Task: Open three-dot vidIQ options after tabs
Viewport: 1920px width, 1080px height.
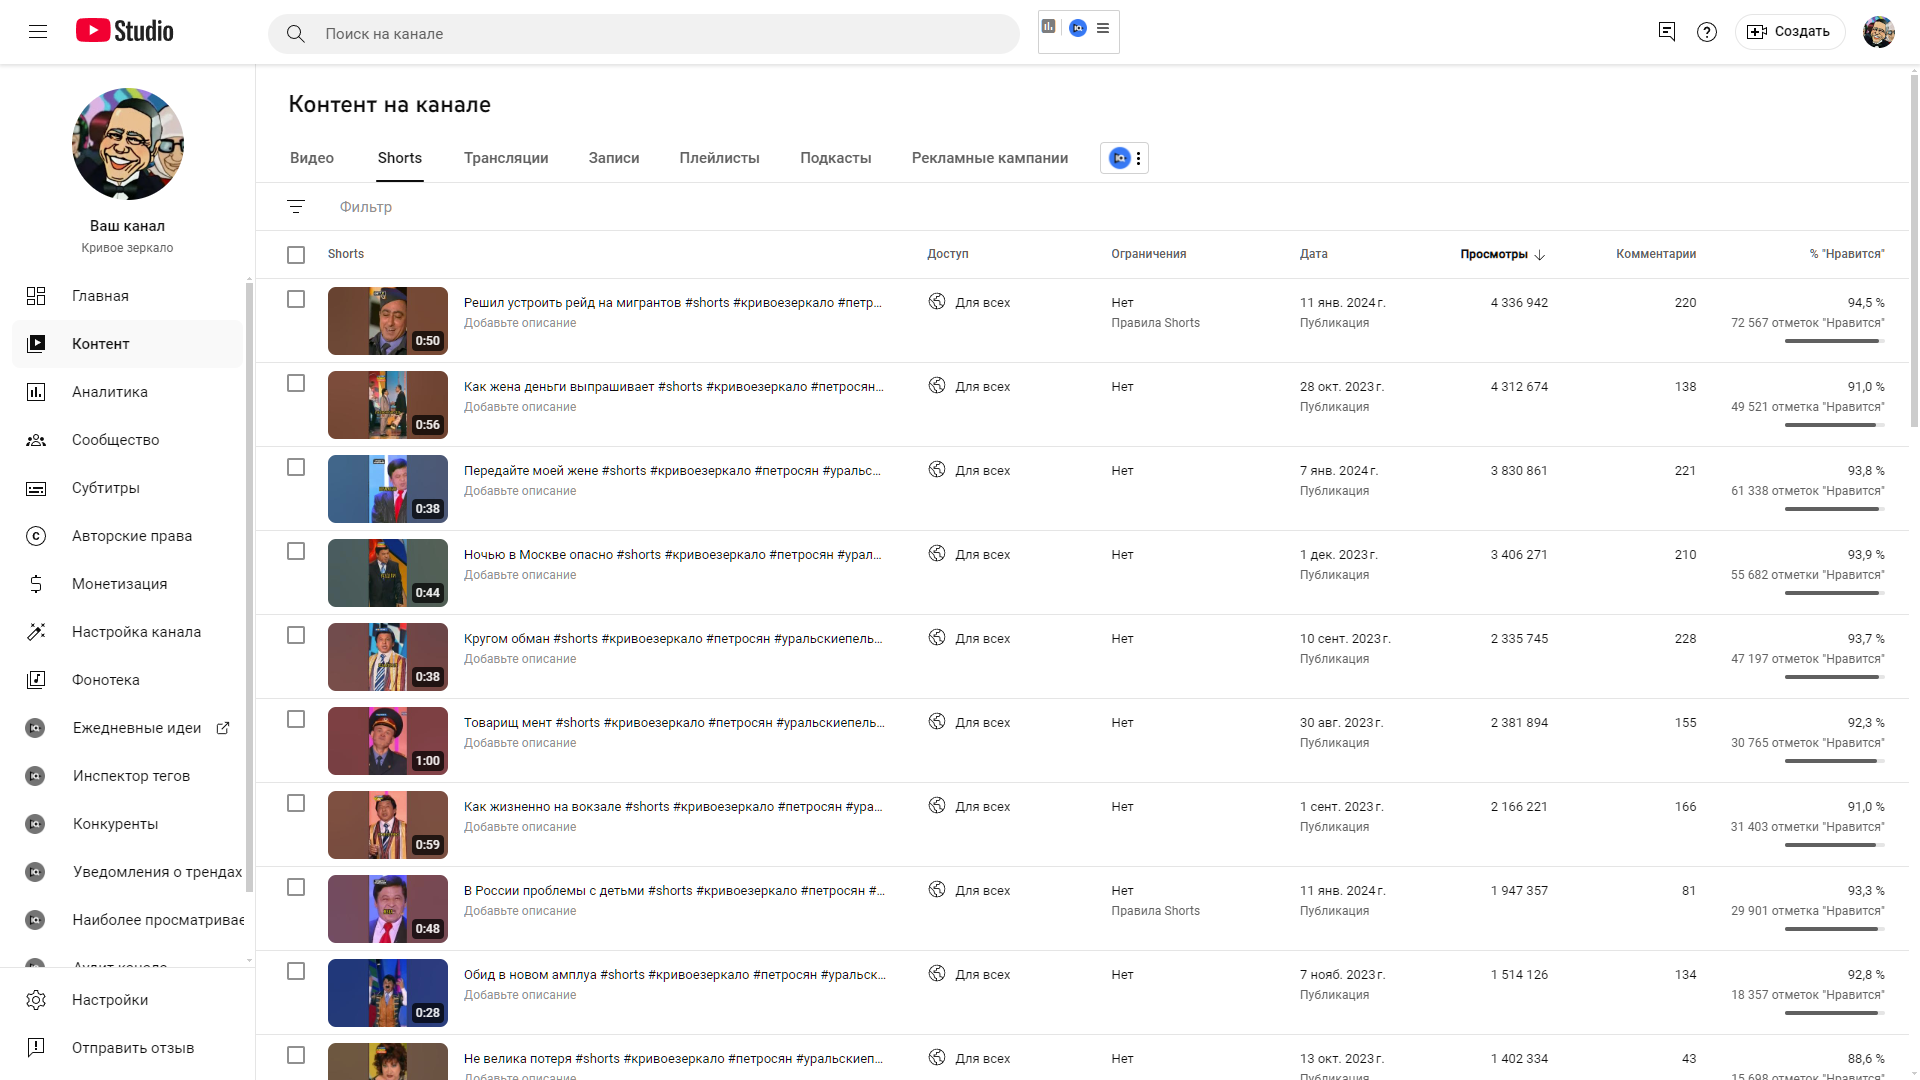Action: tap(1138, 158)
